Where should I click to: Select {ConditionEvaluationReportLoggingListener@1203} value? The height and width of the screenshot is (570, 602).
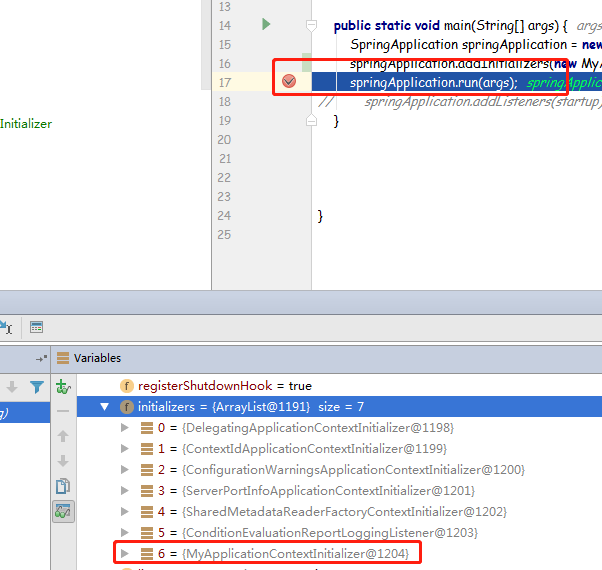(330, 532)
